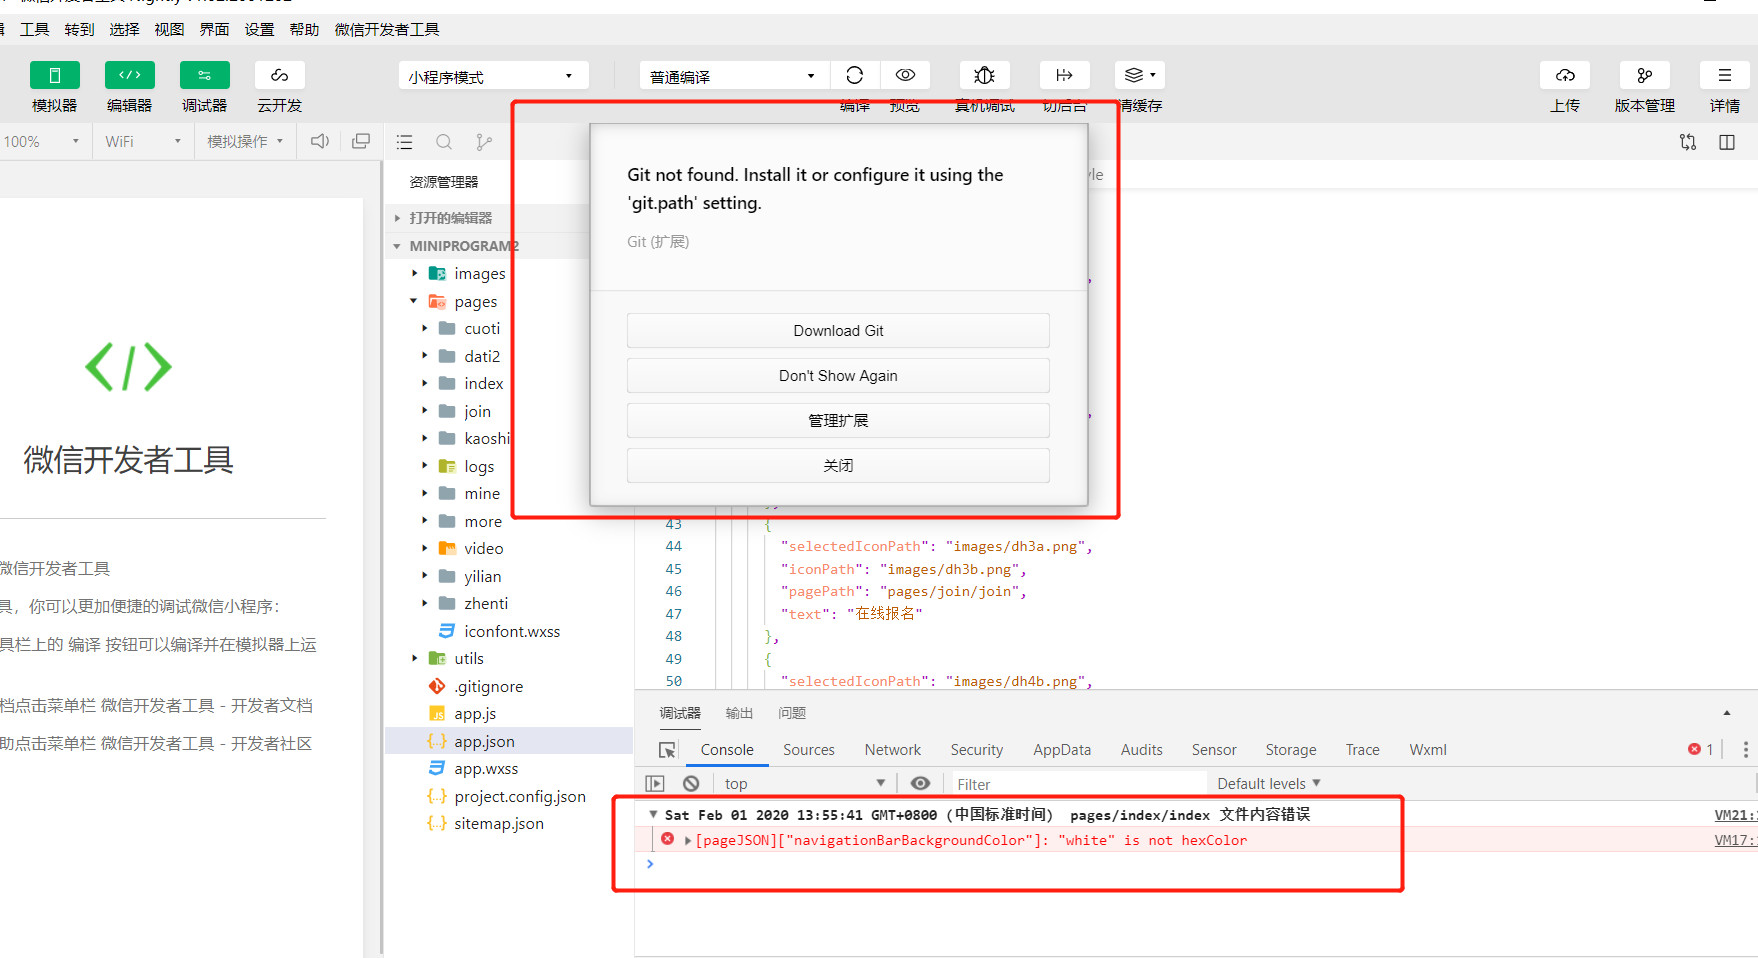
Task: Open the WiFi network dropdown
Action: pos(143,142)
